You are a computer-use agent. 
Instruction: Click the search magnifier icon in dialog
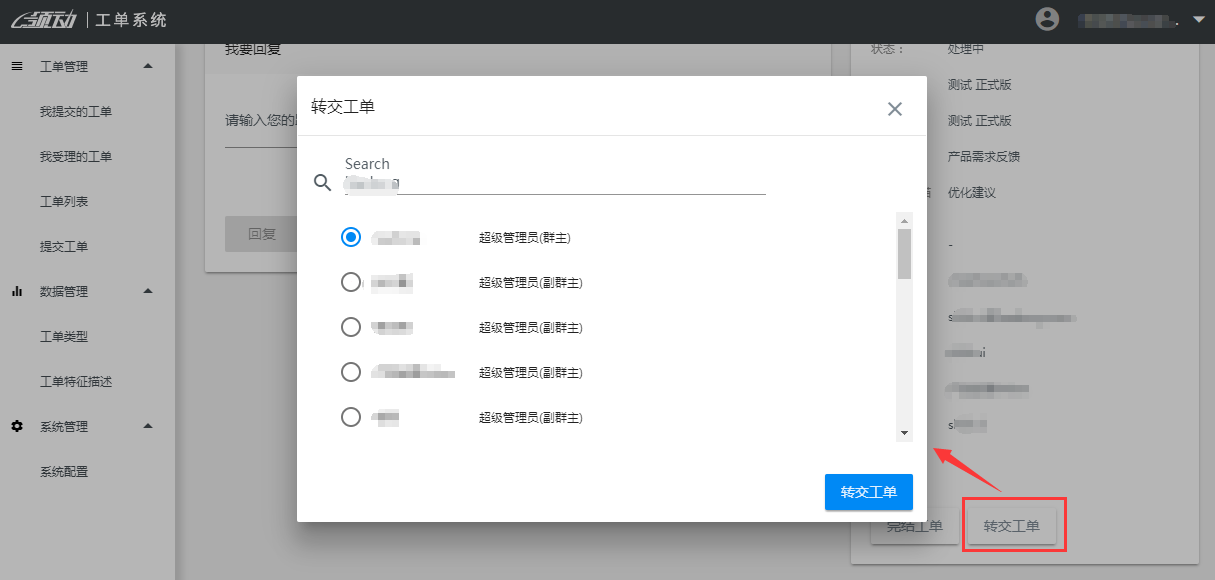click(322, 182)
